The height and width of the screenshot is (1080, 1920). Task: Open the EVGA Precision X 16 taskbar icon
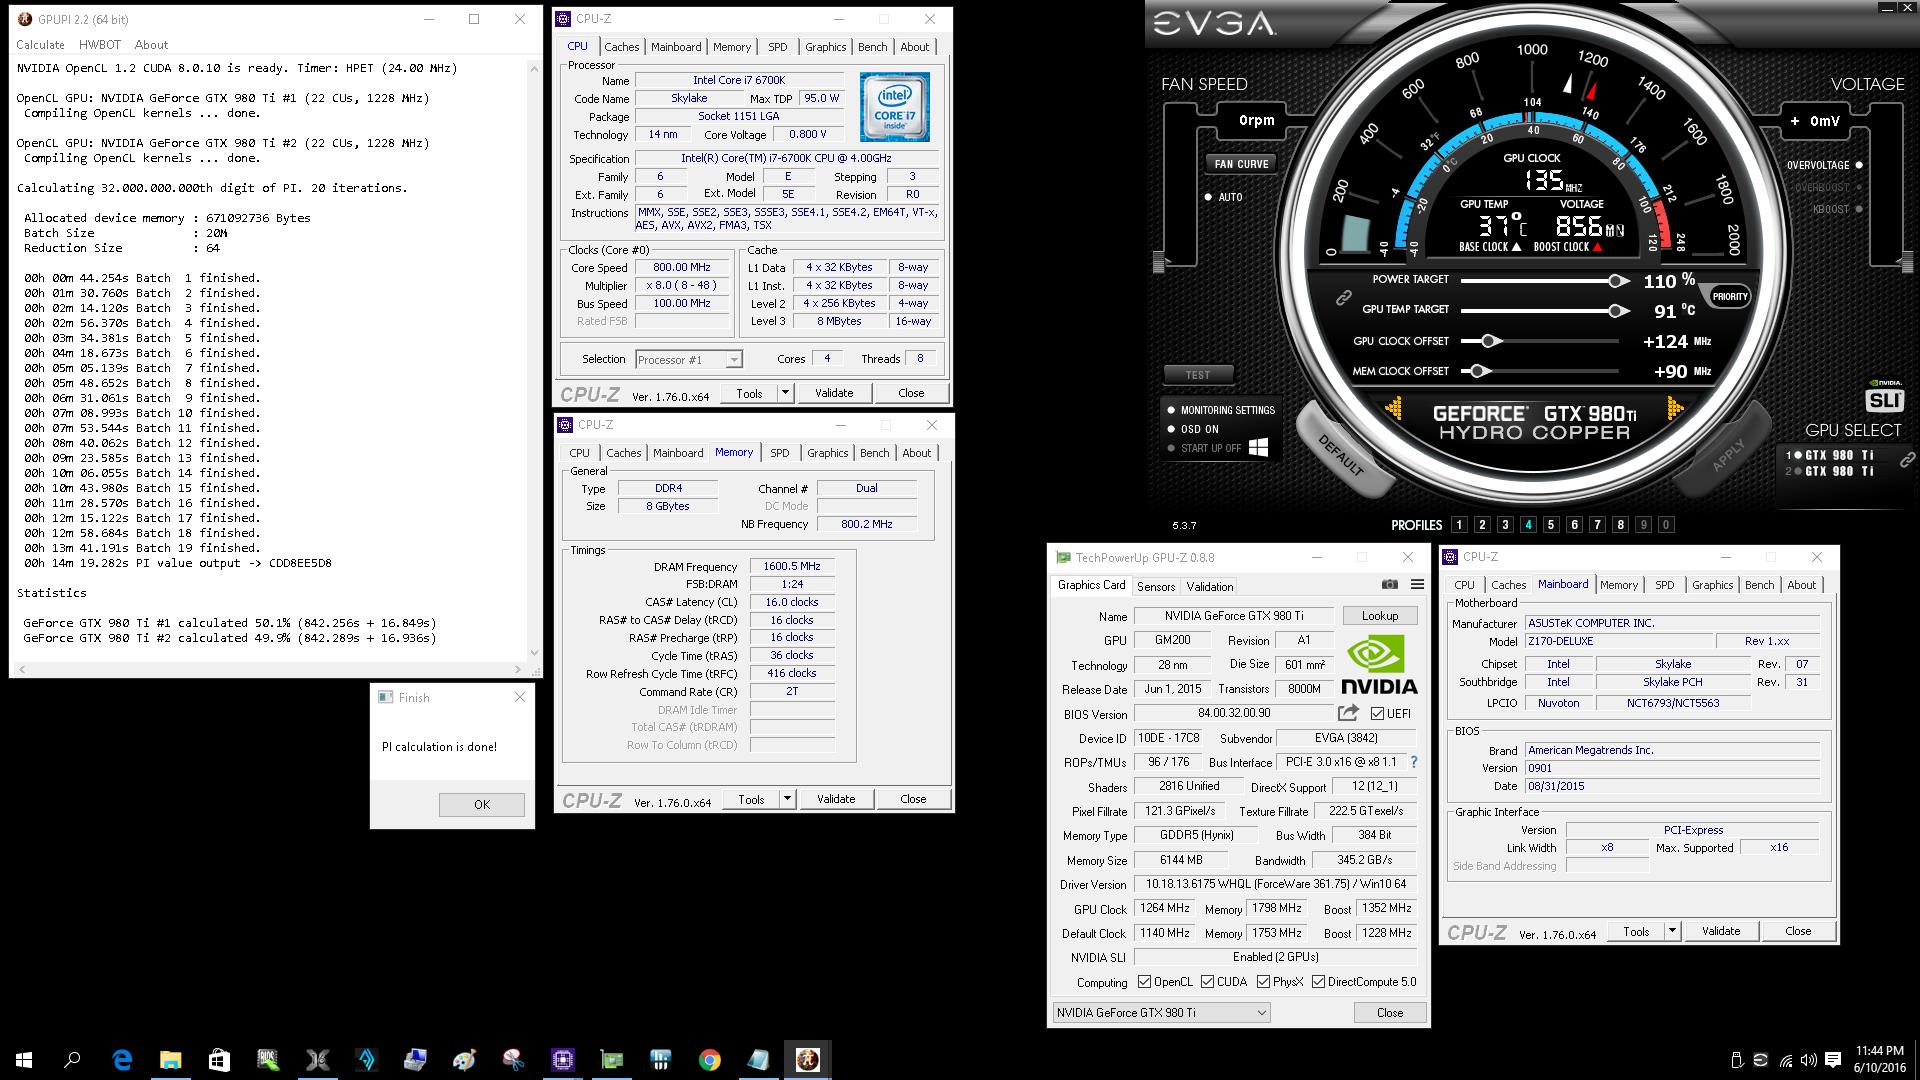pos(317,1060)
